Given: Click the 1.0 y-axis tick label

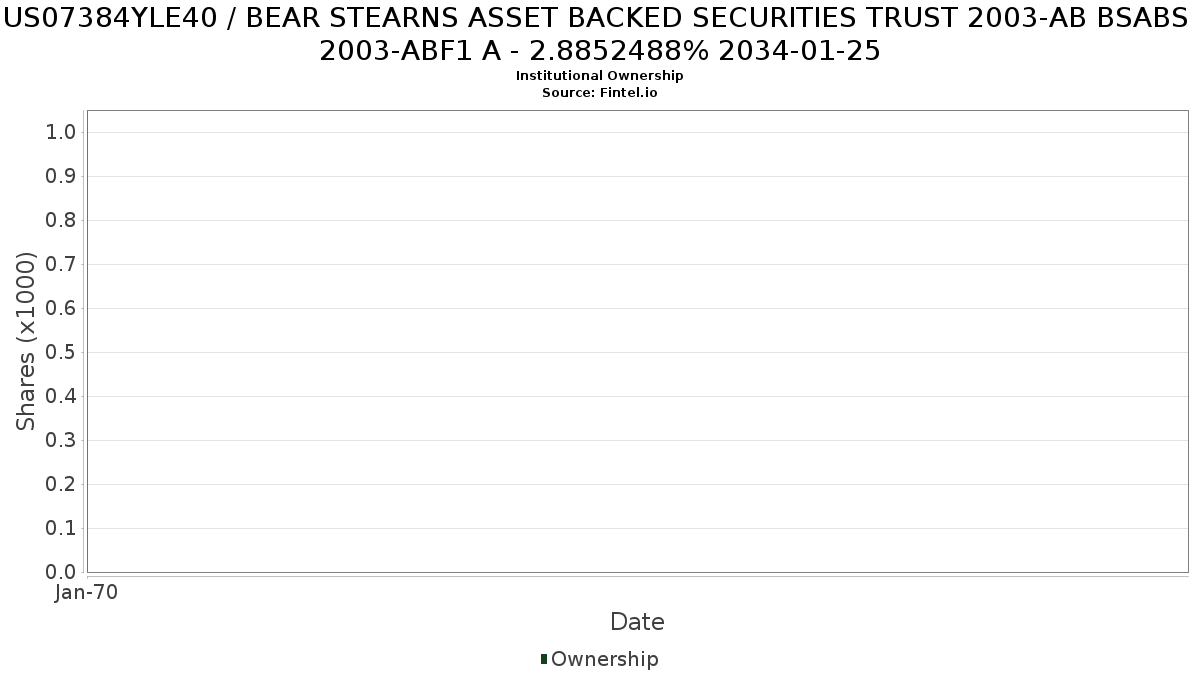Looking at the screenshot, I should [61, 132].
